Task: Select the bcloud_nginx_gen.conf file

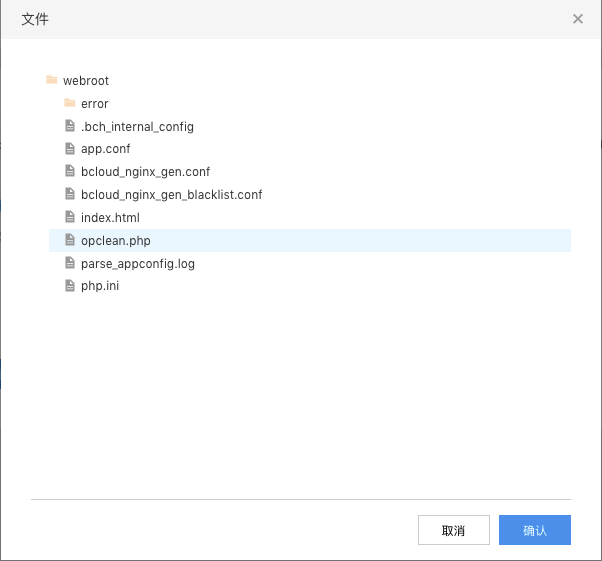Action: click(146, 172)
